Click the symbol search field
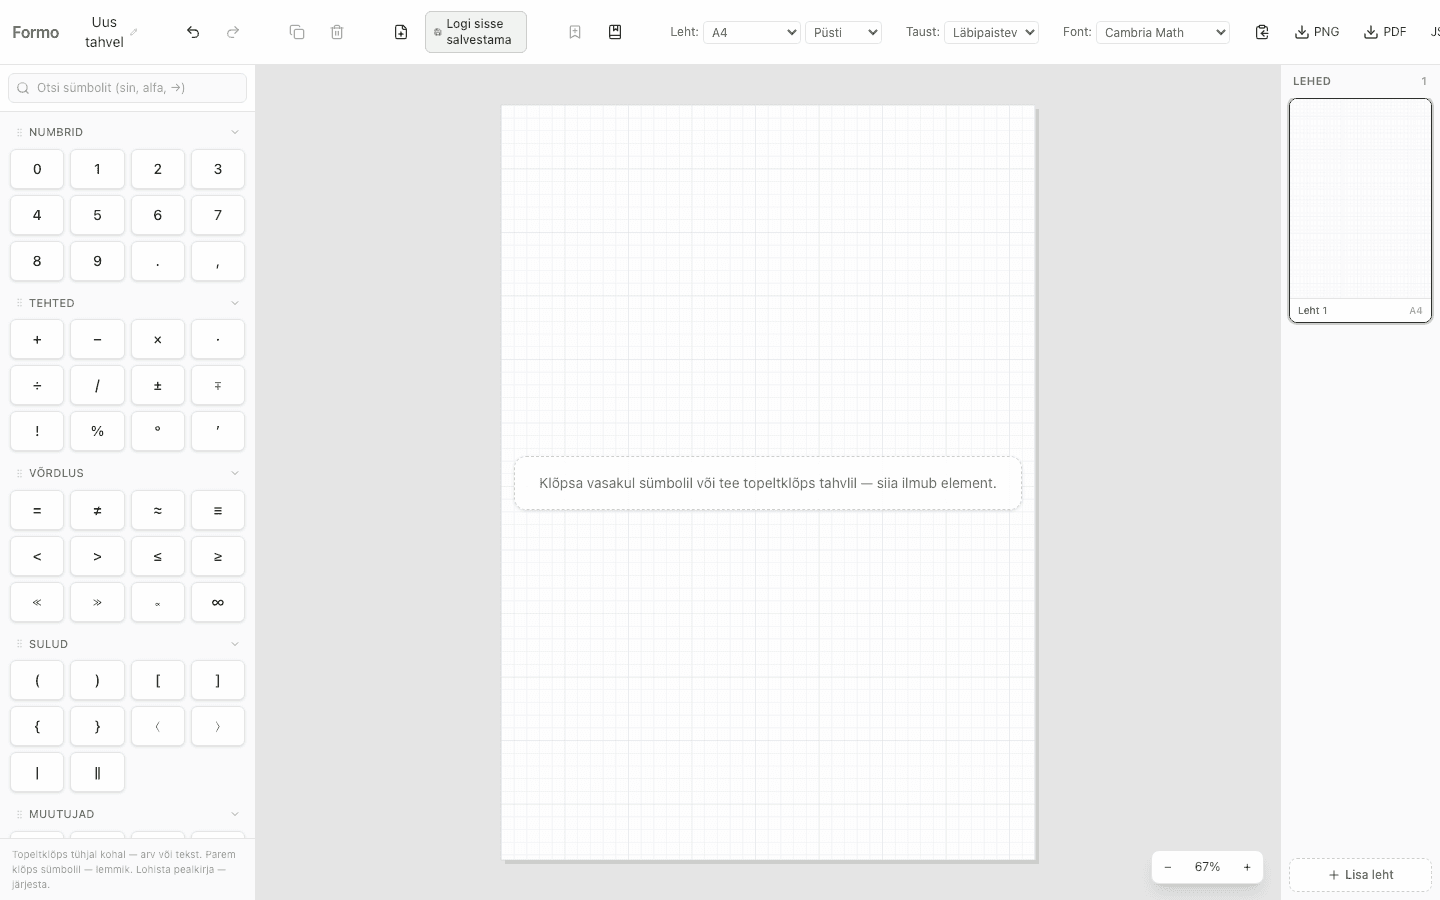Image resolution: width=1440 pixels, height=900 pixels. click(128, 88)
